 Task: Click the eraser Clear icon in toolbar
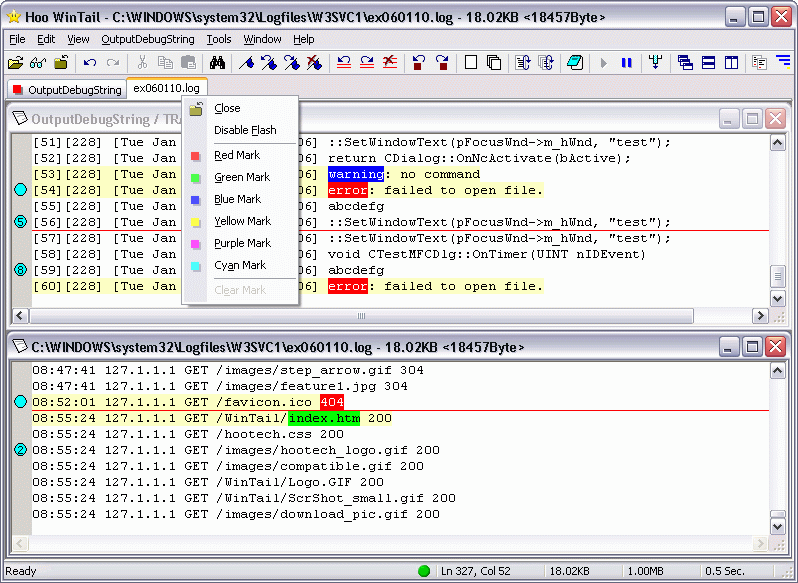(x=575, y=63)
